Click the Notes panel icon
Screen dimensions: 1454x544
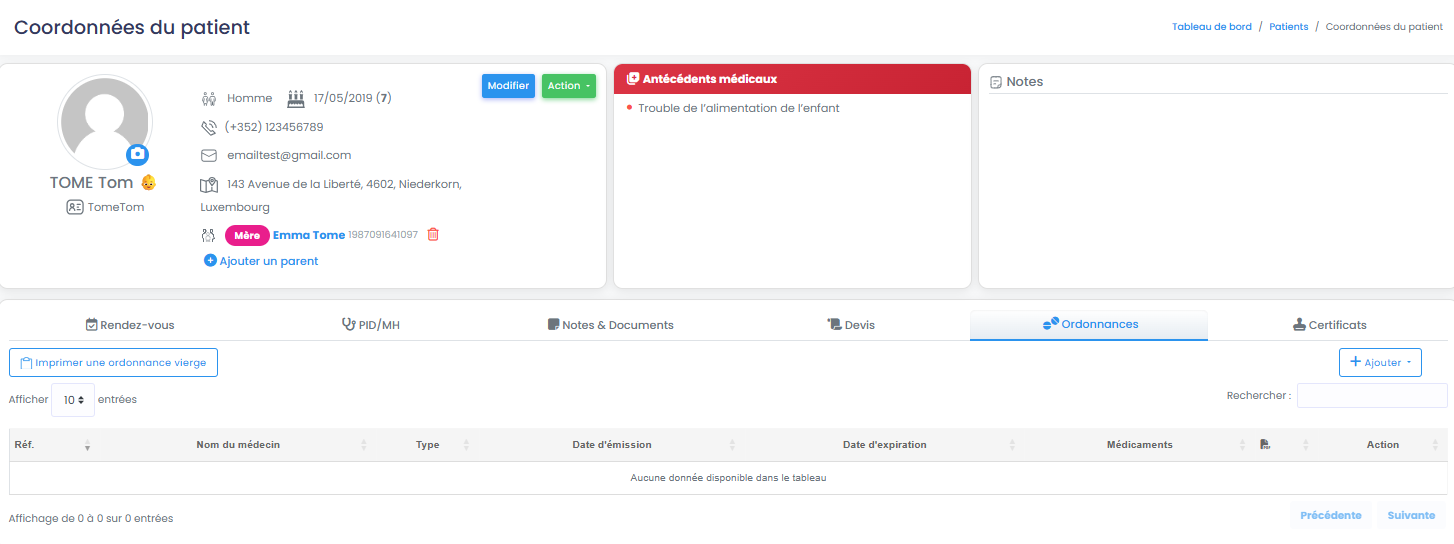point(996,82)
